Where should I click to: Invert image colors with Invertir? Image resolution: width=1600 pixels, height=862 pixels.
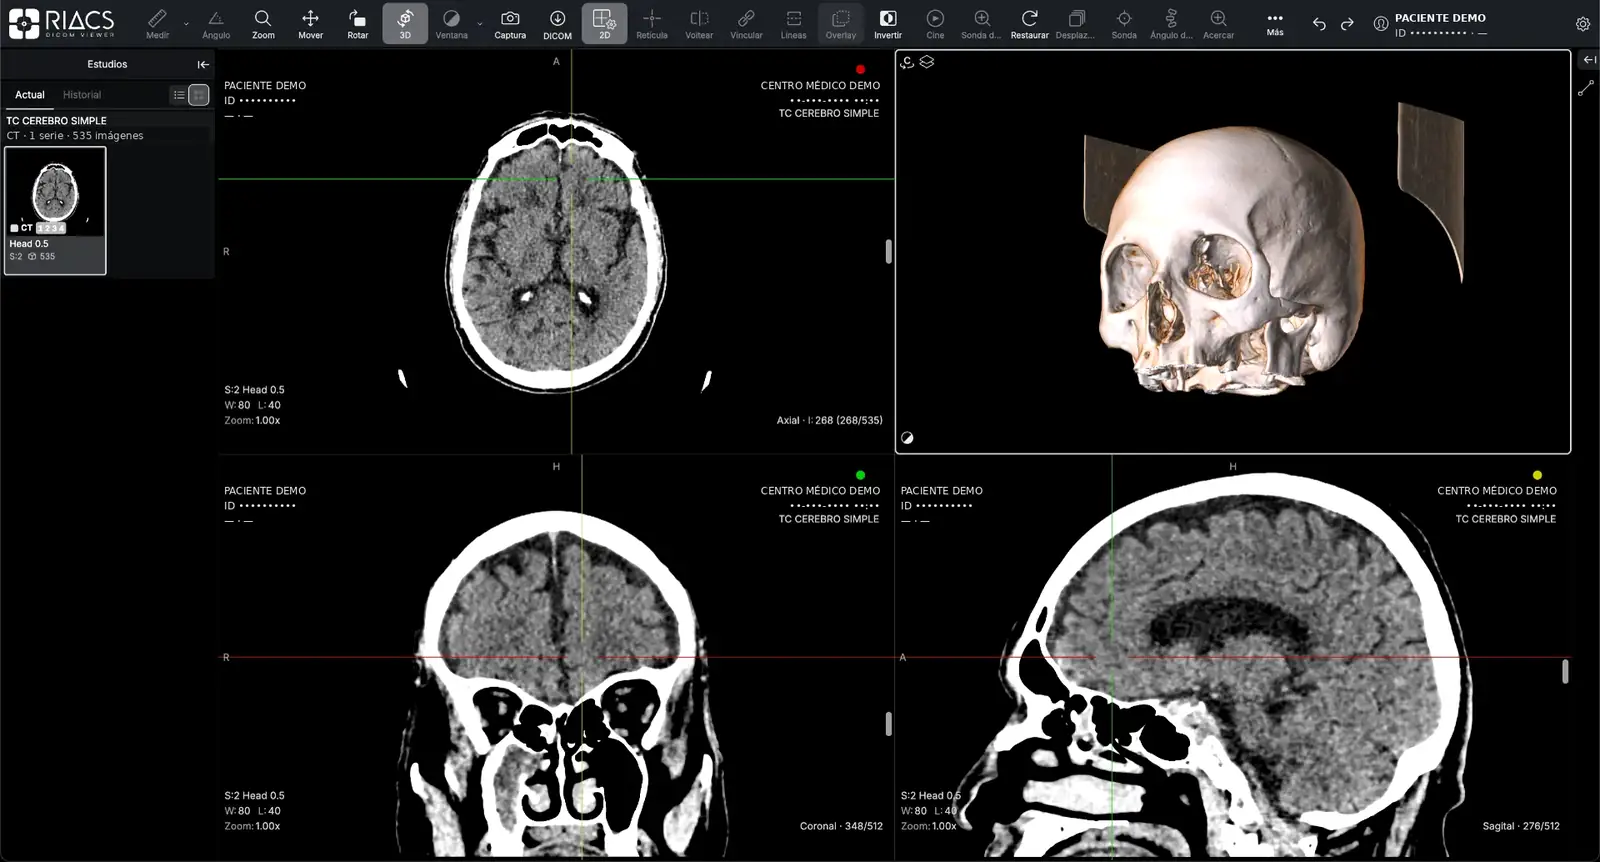(x=888, y=23)
